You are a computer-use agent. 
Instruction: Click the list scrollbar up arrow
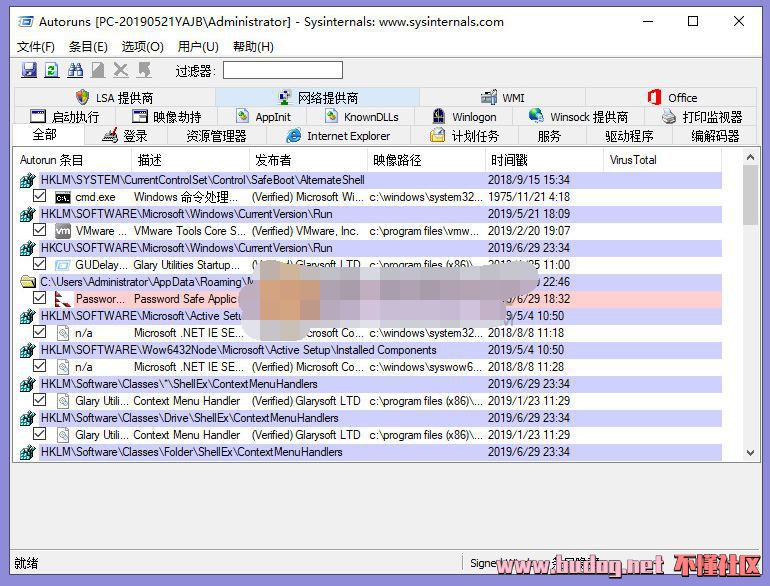click(x=750, y=157)
